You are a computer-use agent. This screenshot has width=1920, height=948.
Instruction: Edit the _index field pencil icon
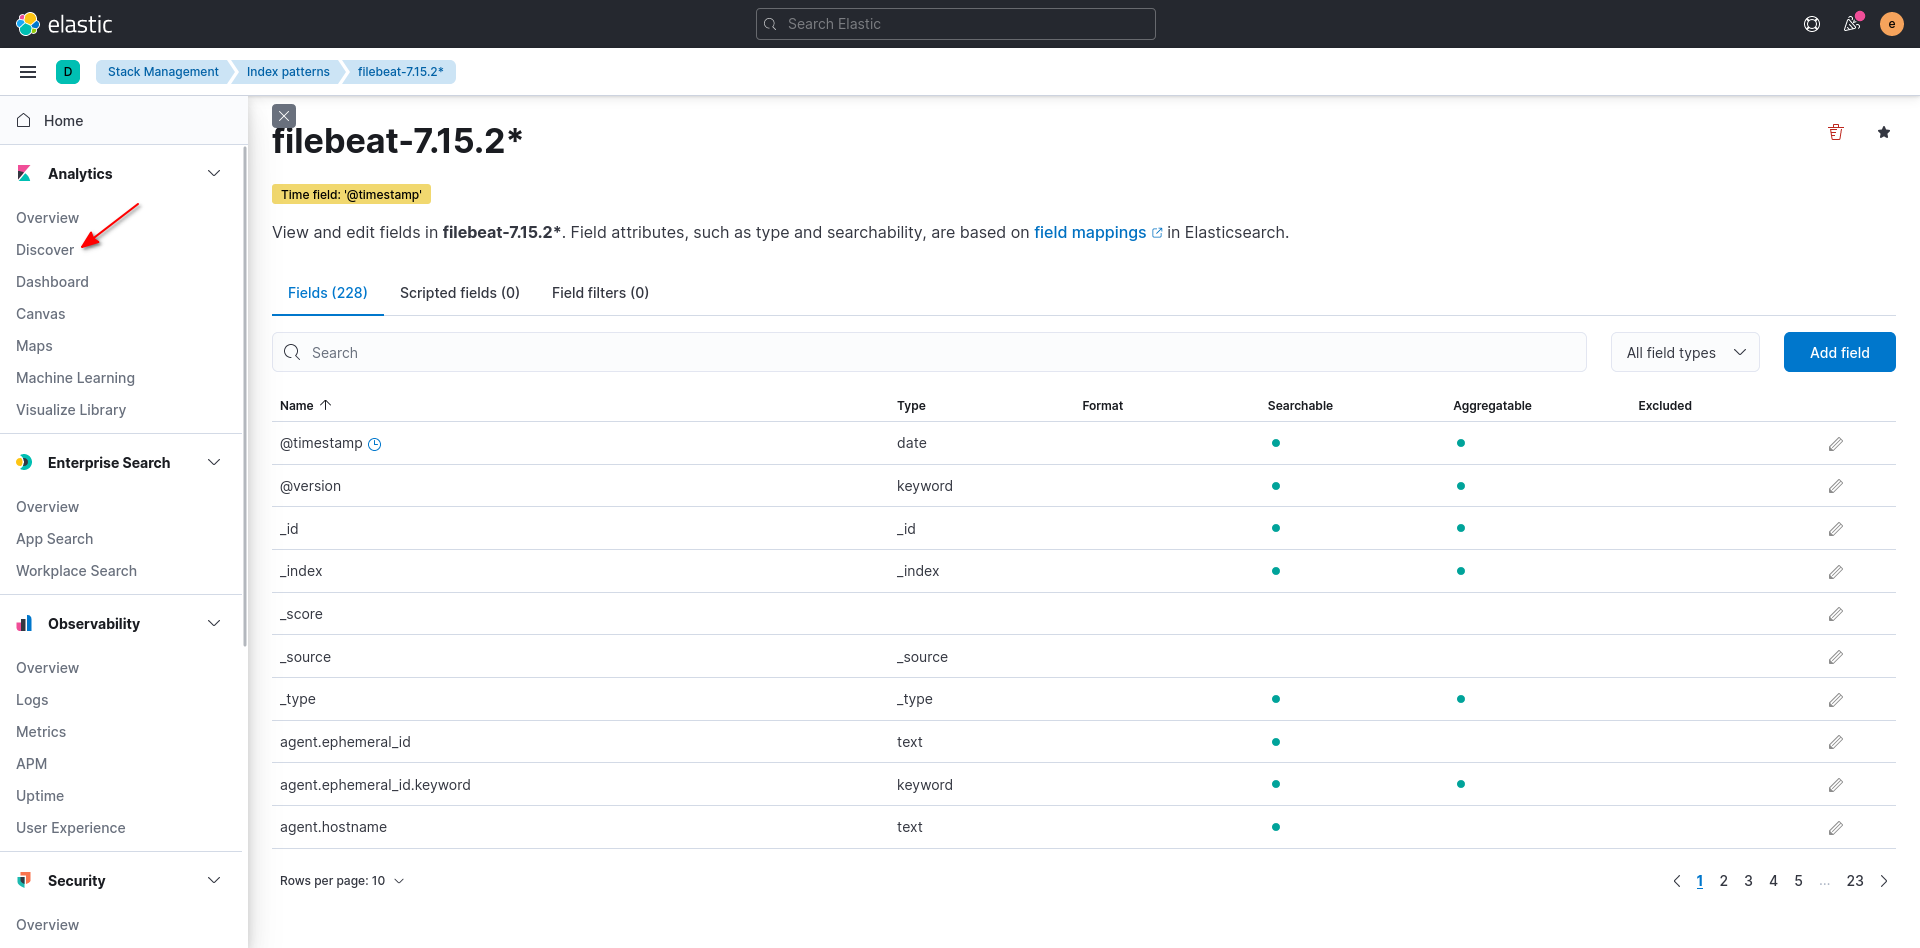point(1836,572)
